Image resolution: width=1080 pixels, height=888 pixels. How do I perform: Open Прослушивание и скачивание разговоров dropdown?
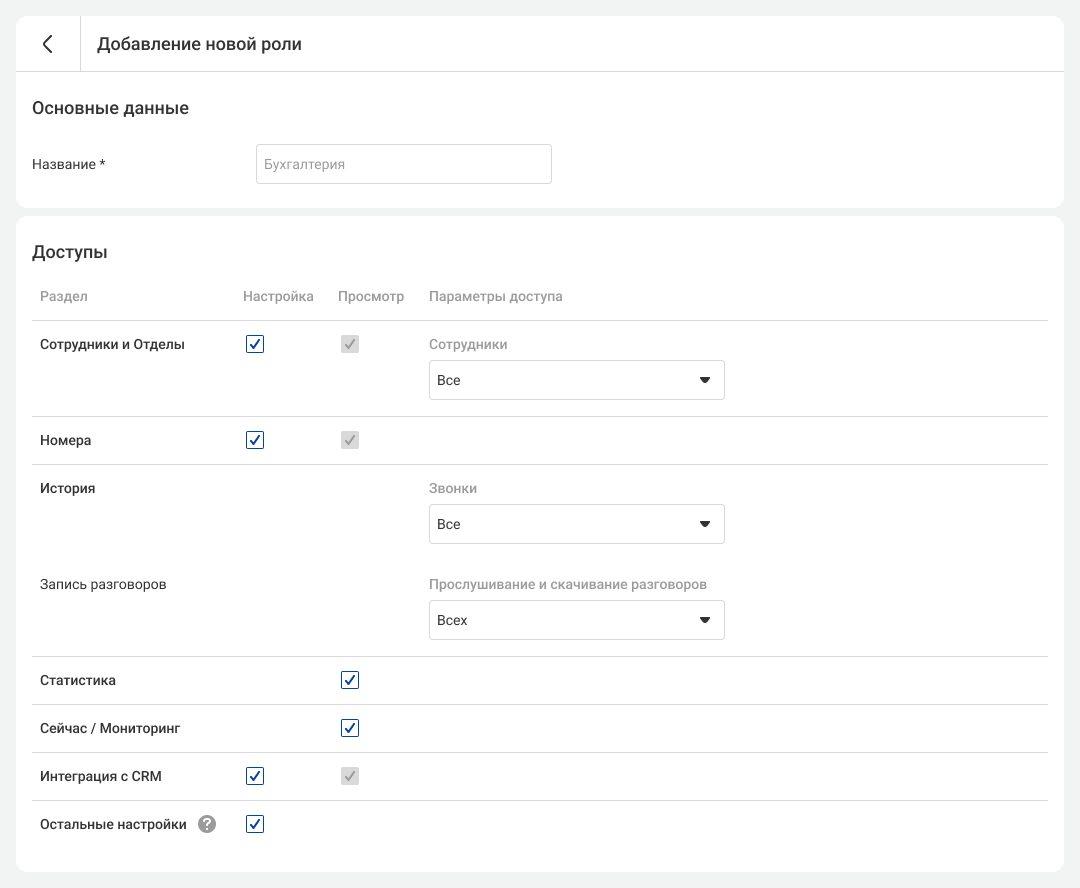pyautogui.click(x=576, y=620)
